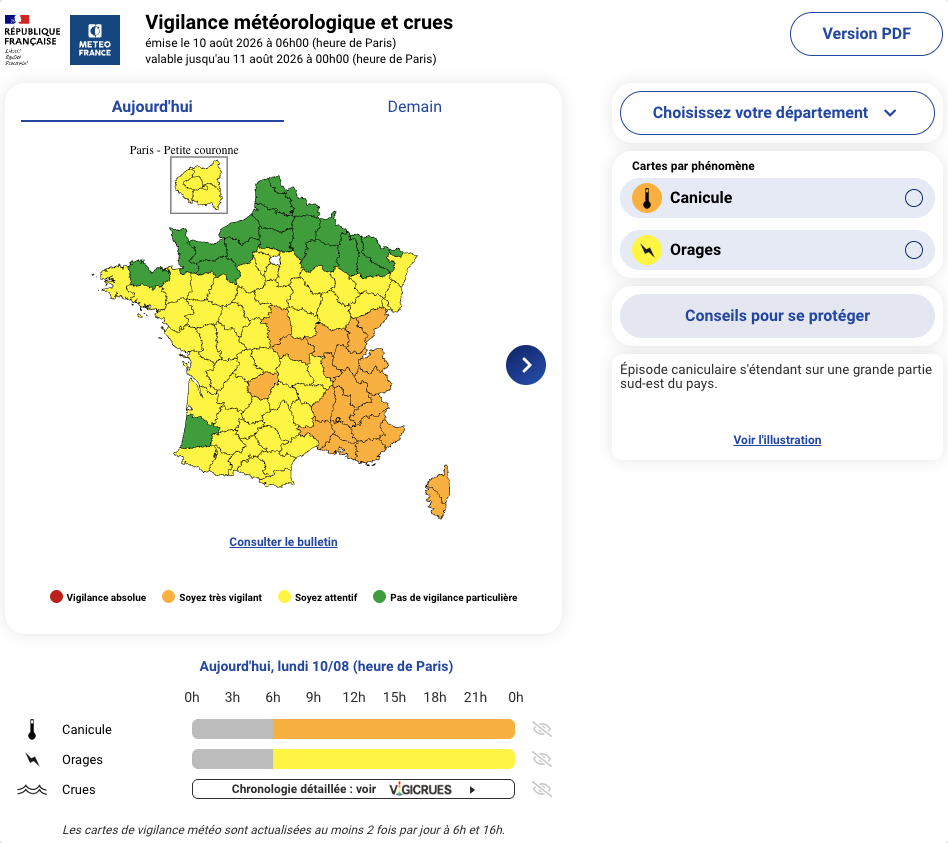The width and height of the screenshot is (948, 843).
Task: Select the Aujourd'hui tab
Action: (152, 106)
